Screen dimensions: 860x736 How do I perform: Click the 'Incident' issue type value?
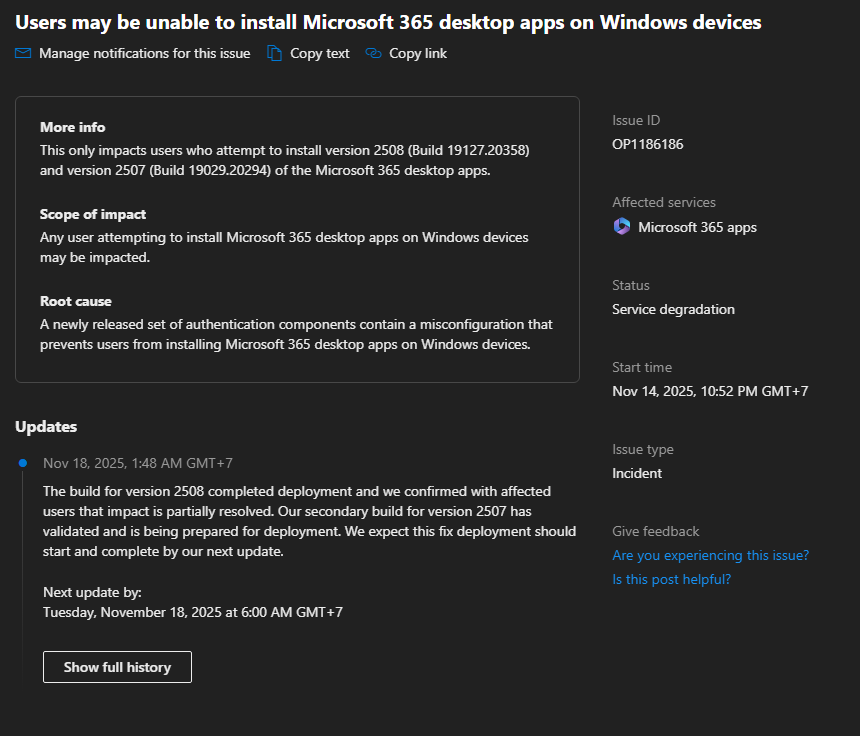[x=637, y=473]
